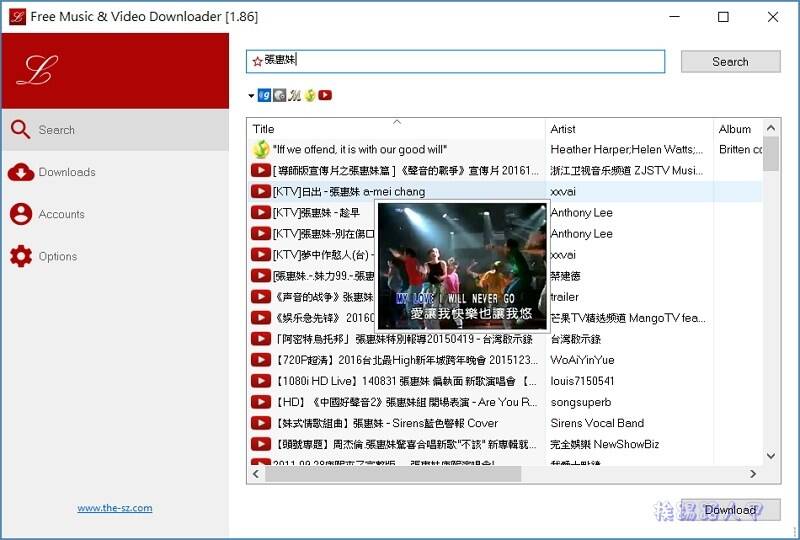The width and height of the screenshot is (800, 540).
Task: Select the row 【720P超清】2016台北最High新年城跨年晚會
Action: tap(505, 360)
